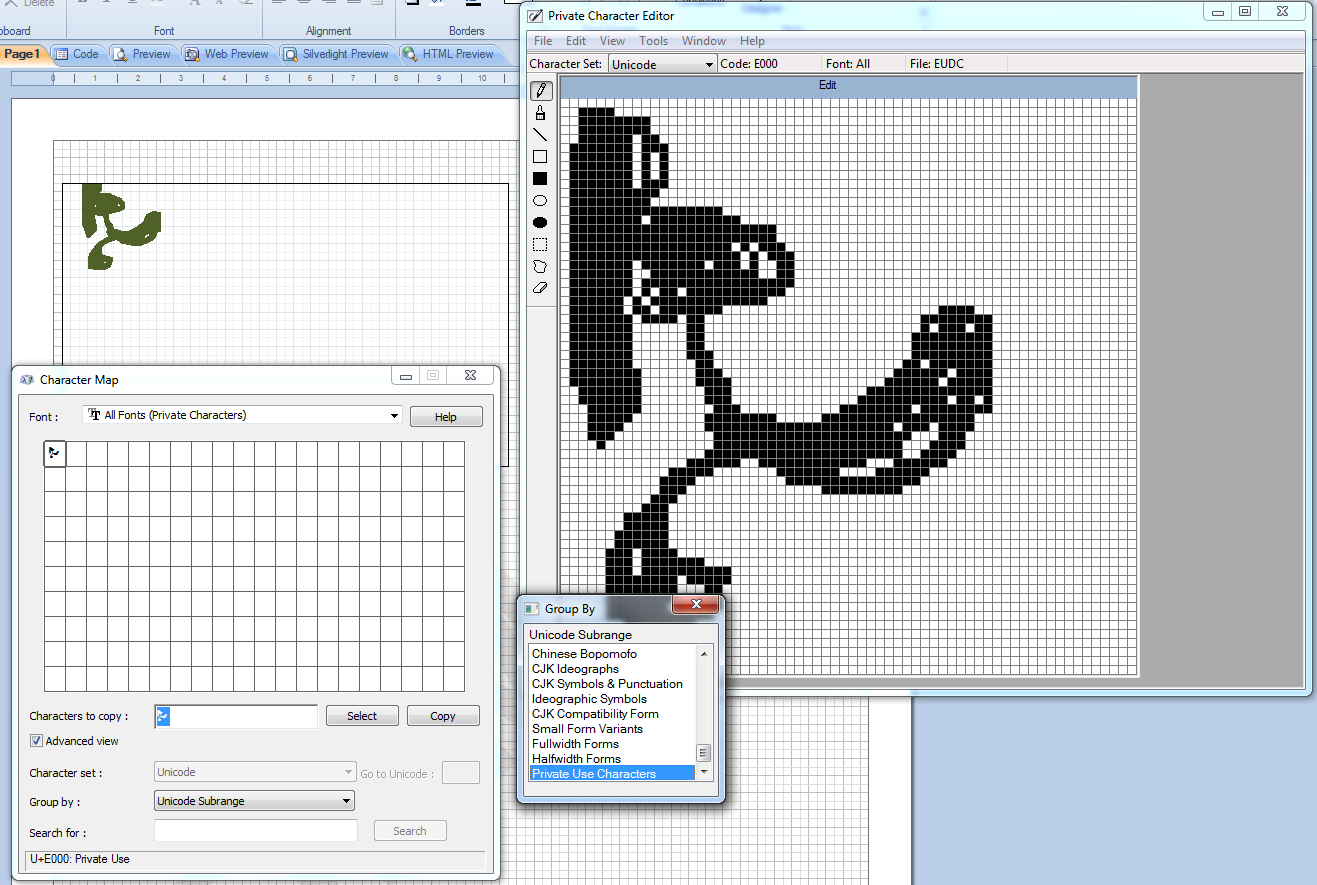This screenshot has height=885, width=1317.
Task: Open the disabled Character set combo box
Action: coord(255,772)
